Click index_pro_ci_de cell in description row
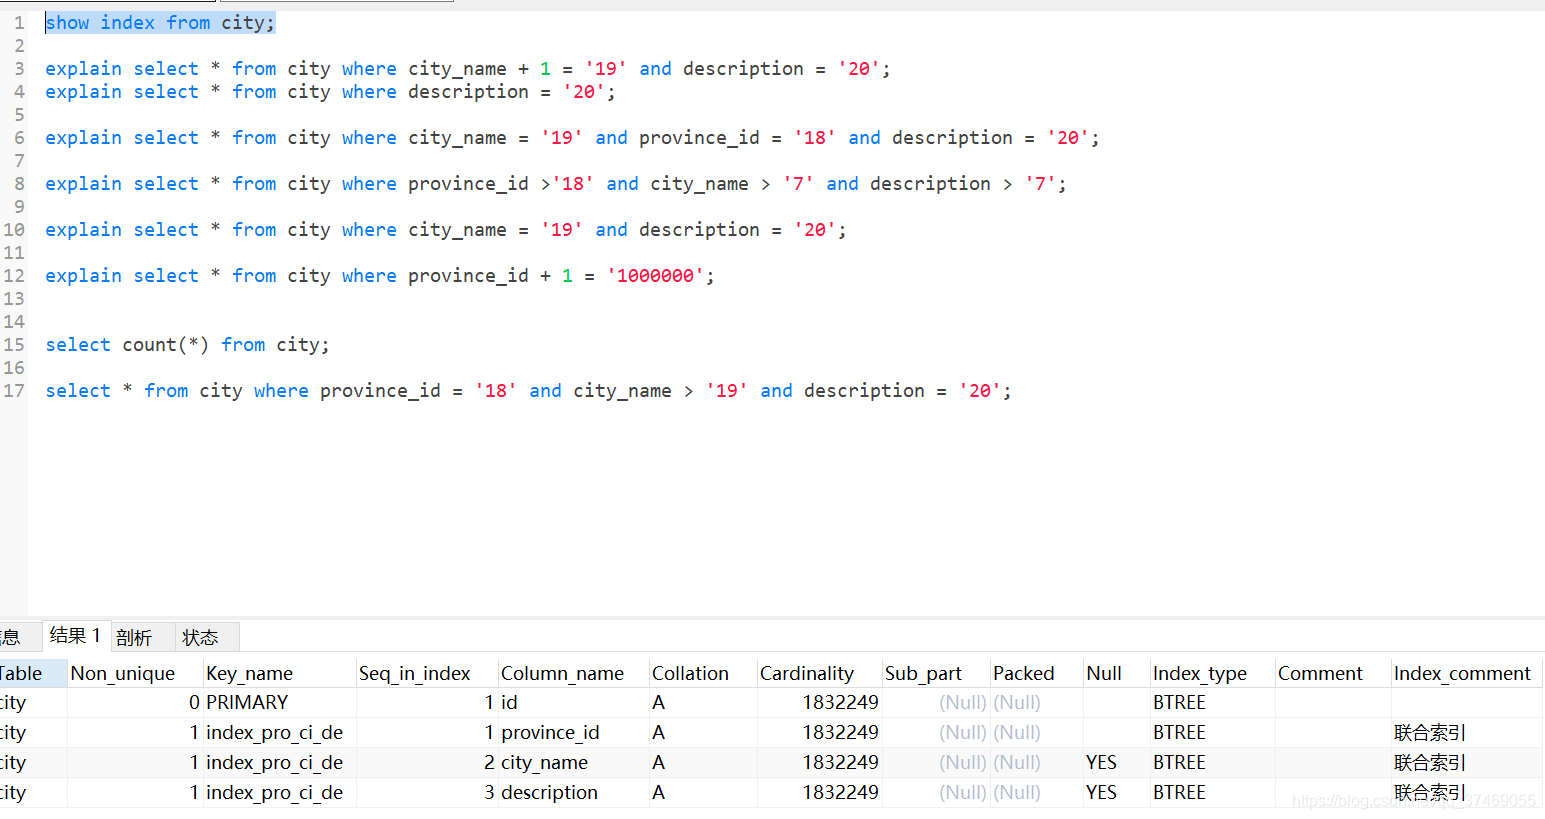The width and height of the screenshot is (1545, 819). point(280,792)
